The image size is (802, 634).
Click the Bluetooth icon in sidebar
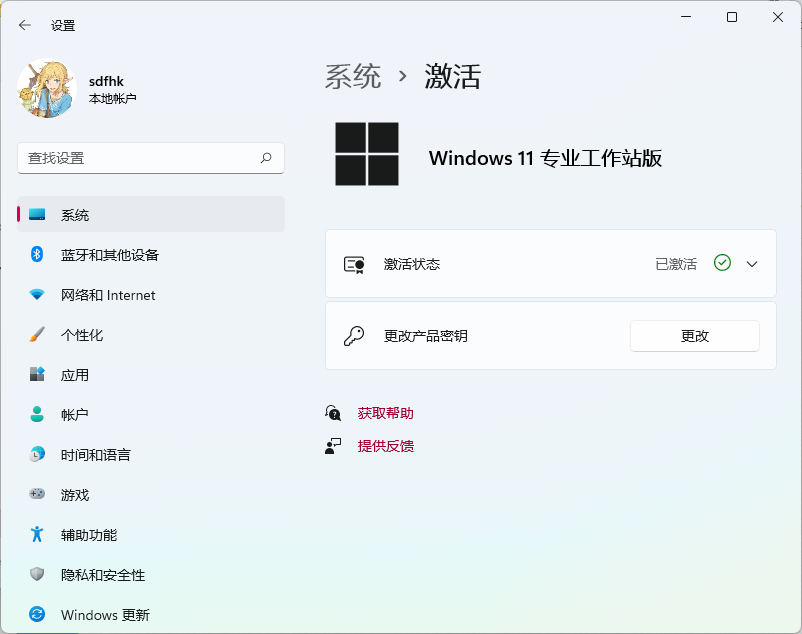(37, 254)
